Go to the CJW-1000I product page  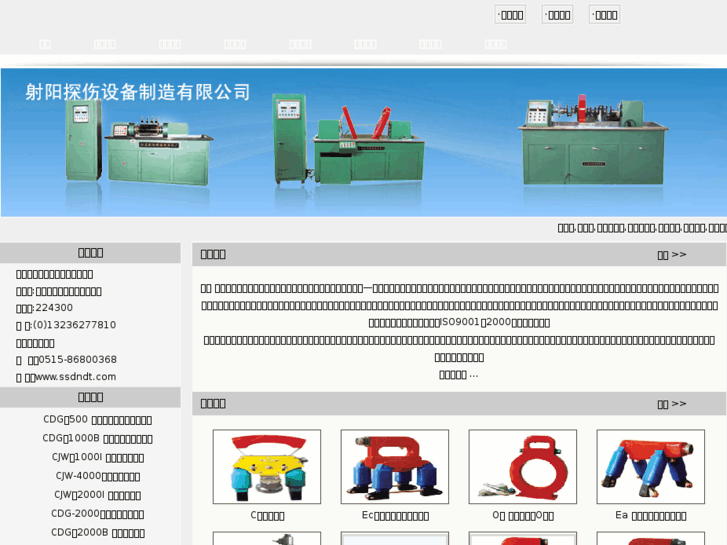coord(97,457)
